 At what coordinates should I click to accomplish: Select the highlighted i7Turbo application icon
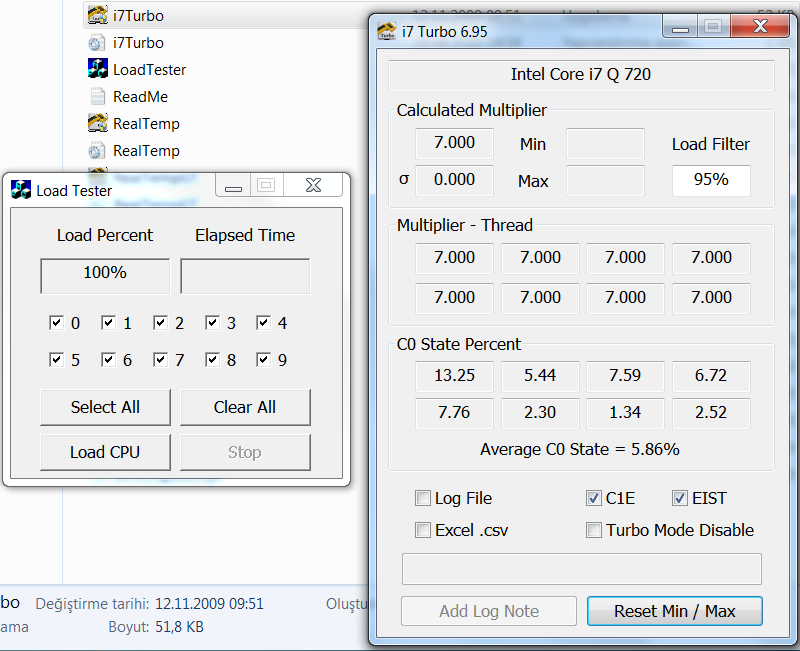click(97, 15)
